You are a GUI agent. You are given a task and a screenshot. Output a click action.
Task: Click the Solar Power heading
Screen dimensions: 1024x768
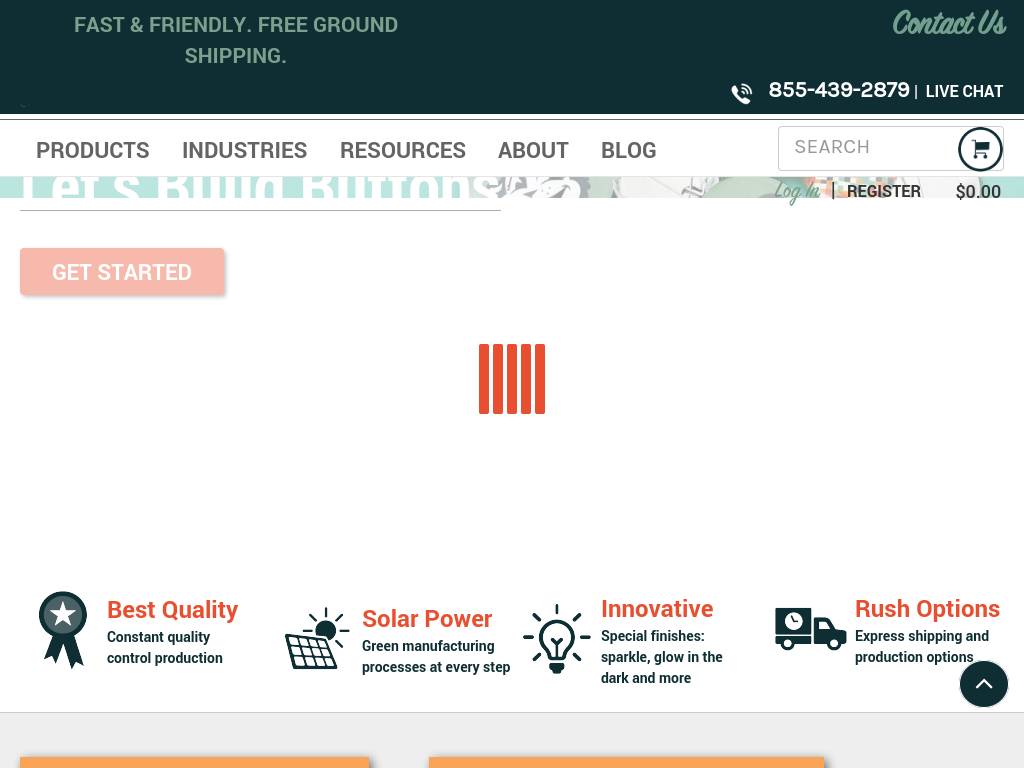[426, 618]
